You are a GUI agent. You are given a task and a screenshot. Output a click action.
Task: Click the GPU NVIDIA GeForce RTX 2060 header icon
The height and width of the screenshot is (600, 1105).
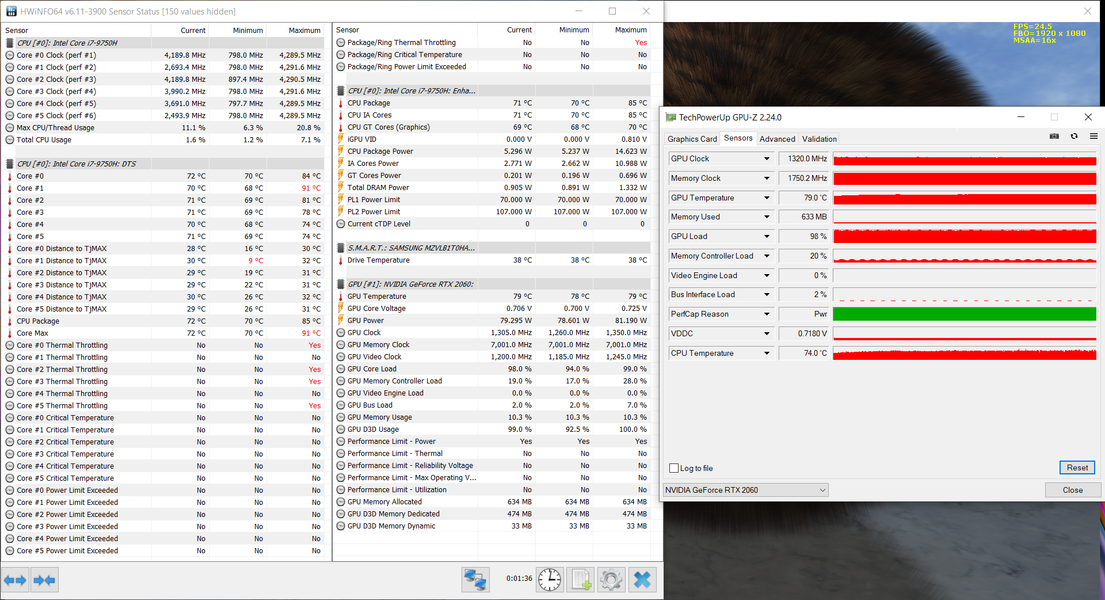[340, 284]
